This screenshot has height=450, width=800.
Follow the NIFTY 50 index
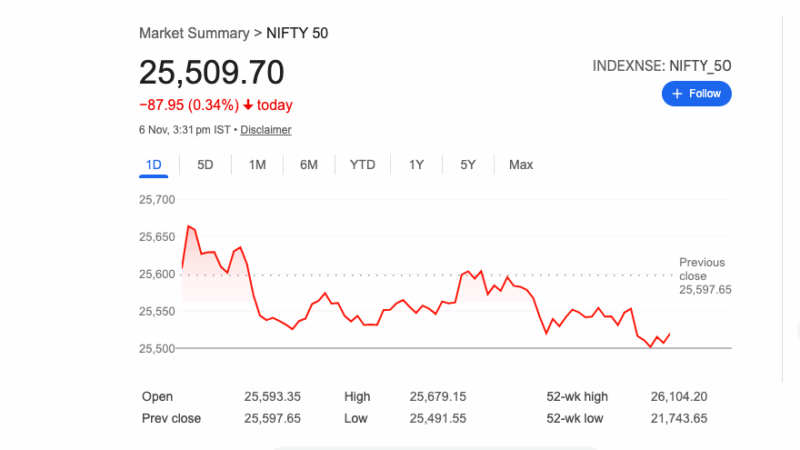pyautogui.click(x=697, y=94)
